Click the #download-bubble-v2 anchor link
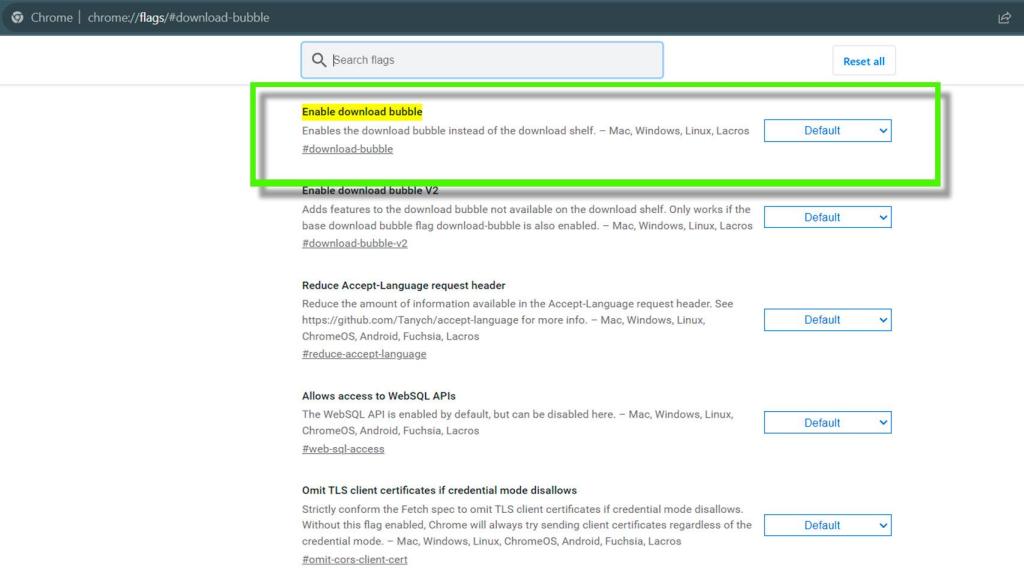 click(x=355, y=243)
